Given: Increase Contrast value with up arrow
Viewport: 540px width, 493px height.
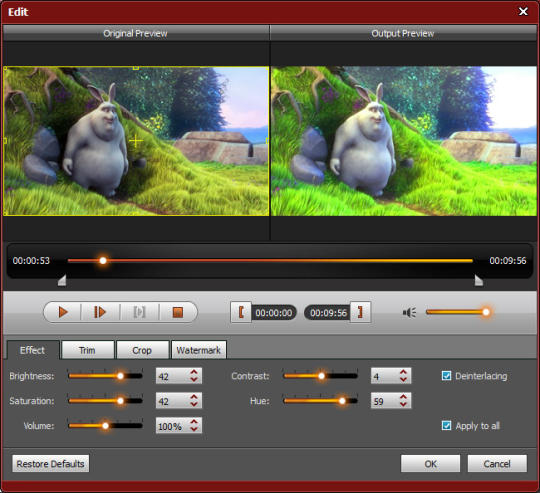Looking at the screenshot, I should point(403,372).
